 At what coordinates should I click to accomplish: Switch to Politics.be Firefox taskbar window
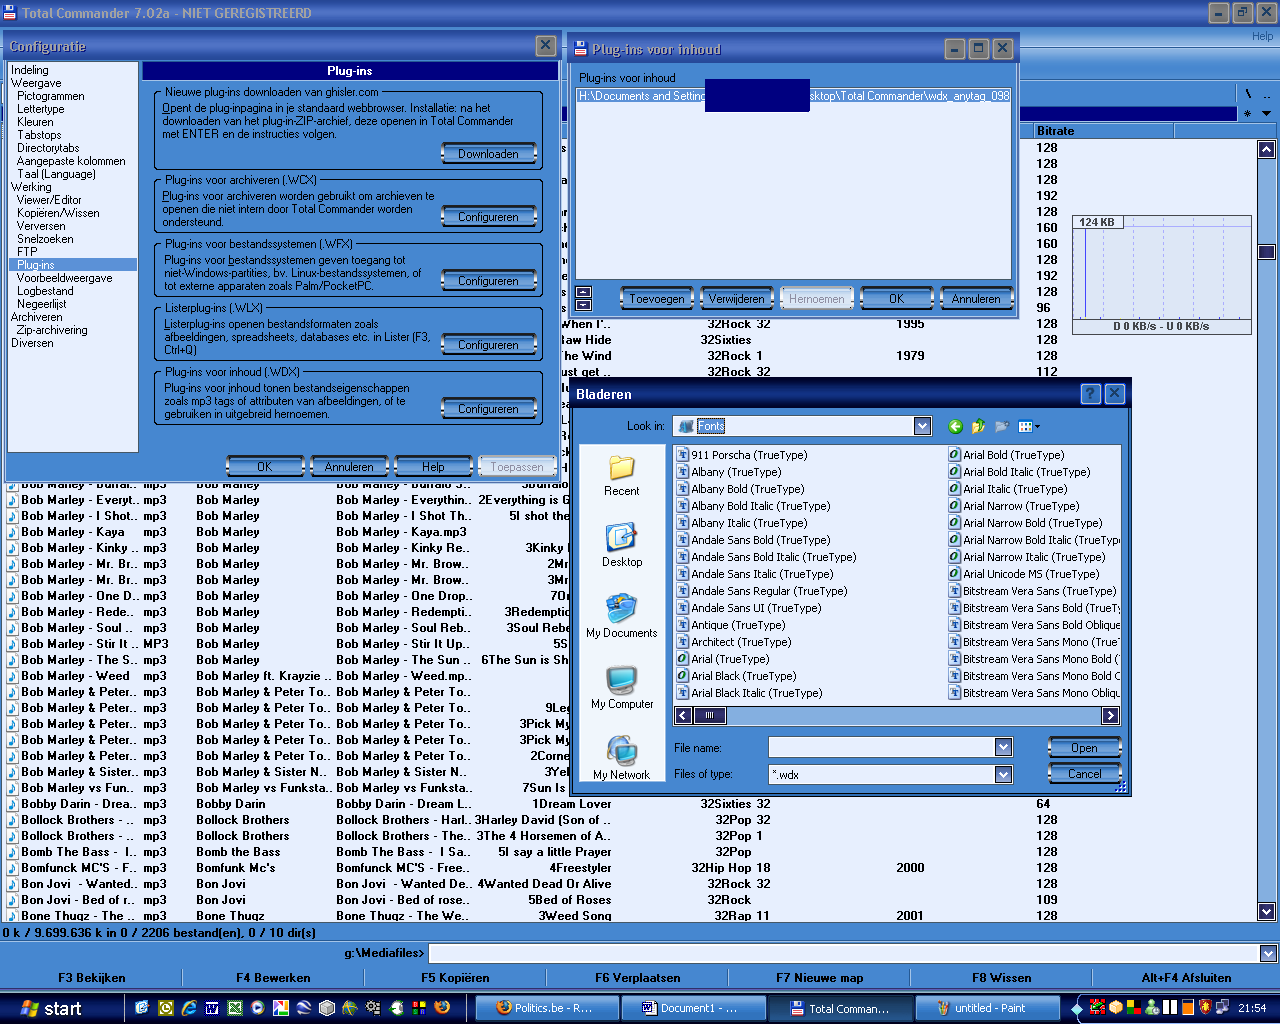545,1008
